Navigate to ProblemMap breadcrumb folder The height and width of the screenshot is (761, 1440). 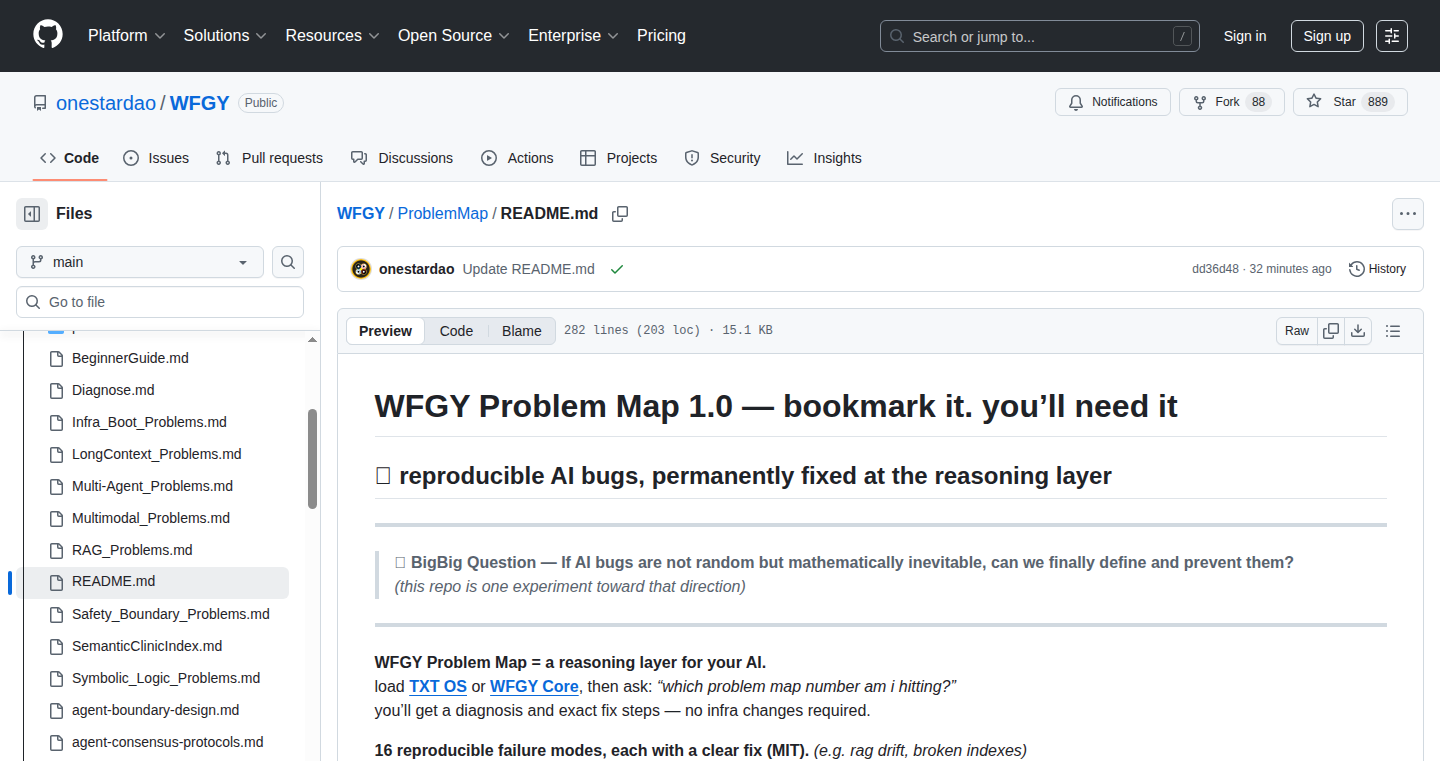tap(443, 214)
